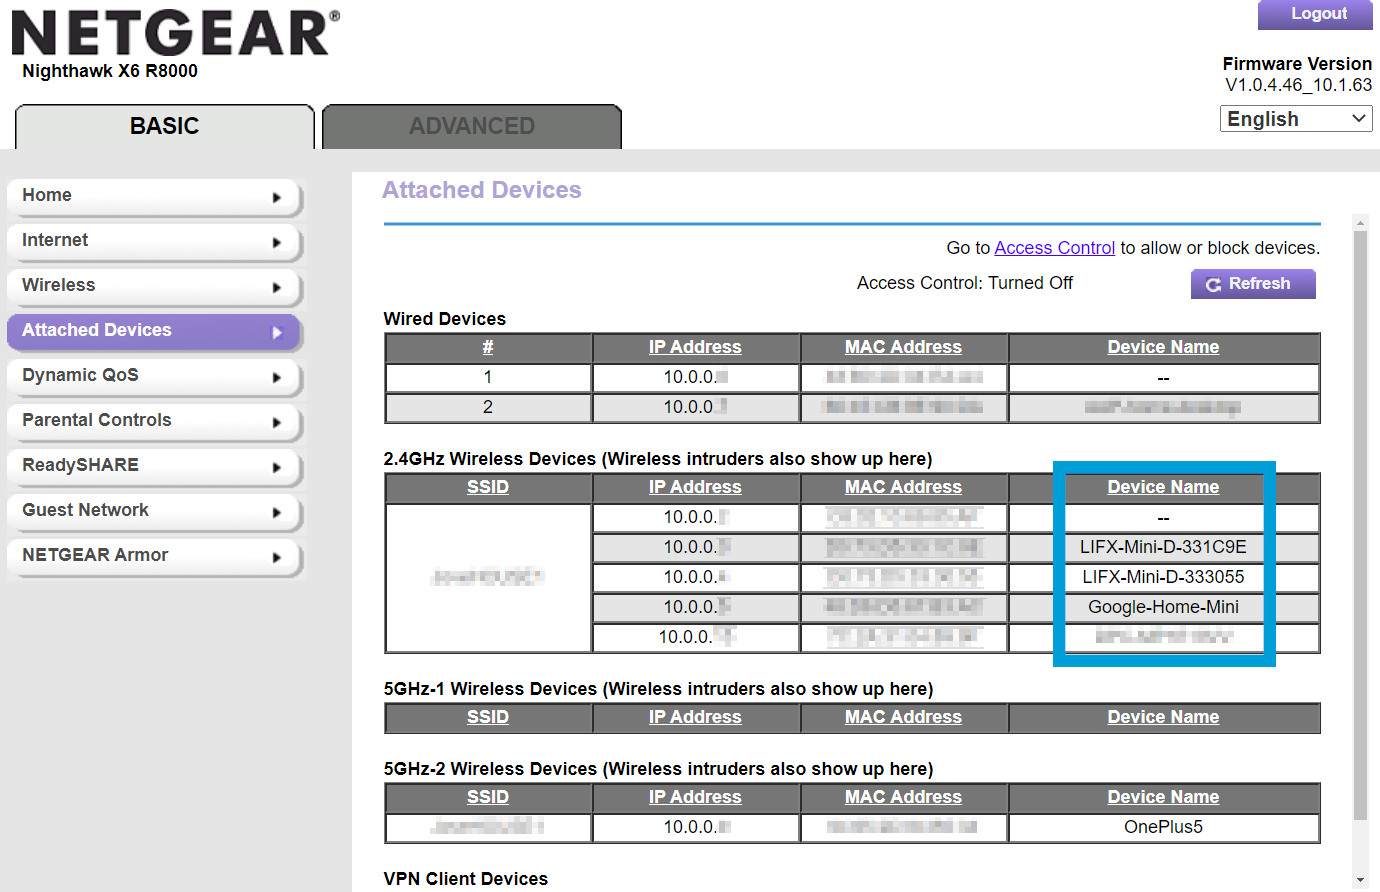
Task: Click the scrollbar down arrow
Action: [1360, 880]
